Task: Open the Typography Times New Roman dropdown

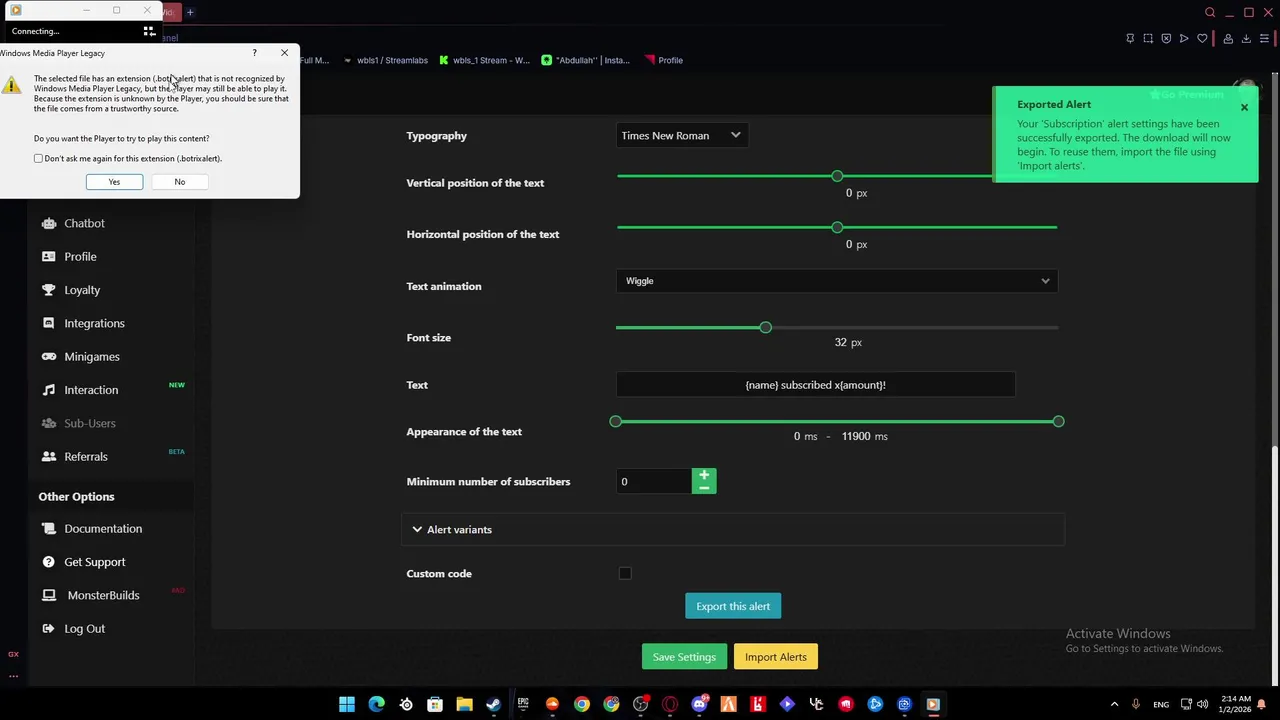Action: 681,136
